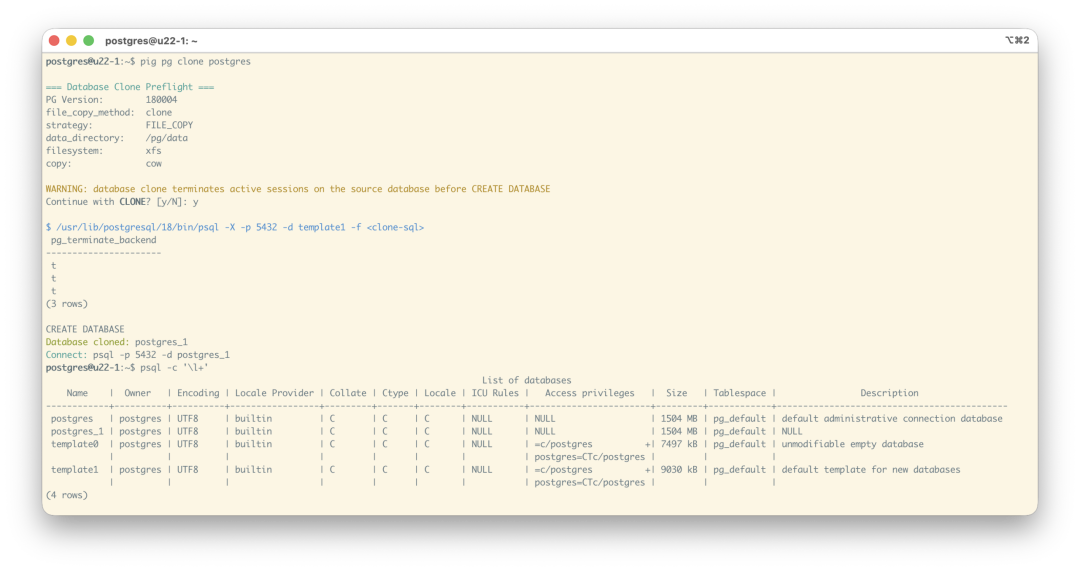
Task: Click the 'Continue with CLONE? [y/N]' prompt
Action: click(113, 202)
